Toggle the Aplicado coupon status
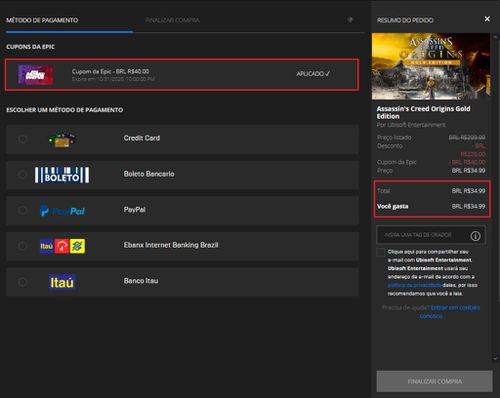The height and width of the screenshot is (398, 500). 313,74
